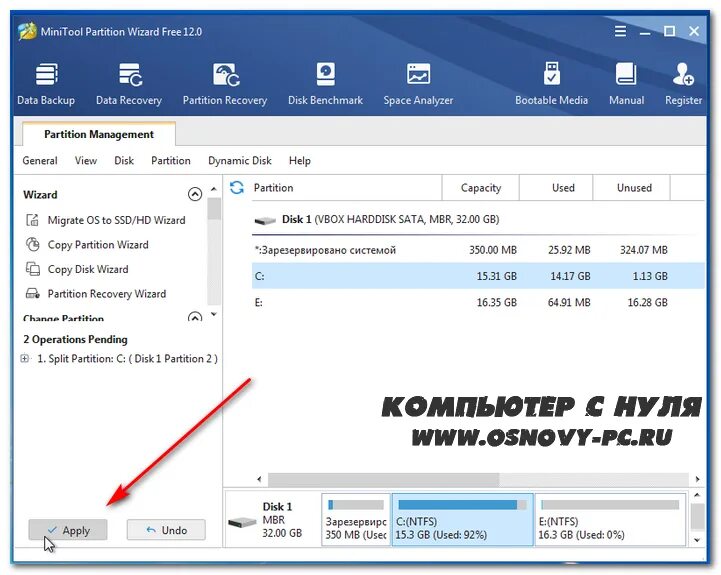
Task: Click the Partition Recovery Wizard icon
Action: tap(33, 293)
